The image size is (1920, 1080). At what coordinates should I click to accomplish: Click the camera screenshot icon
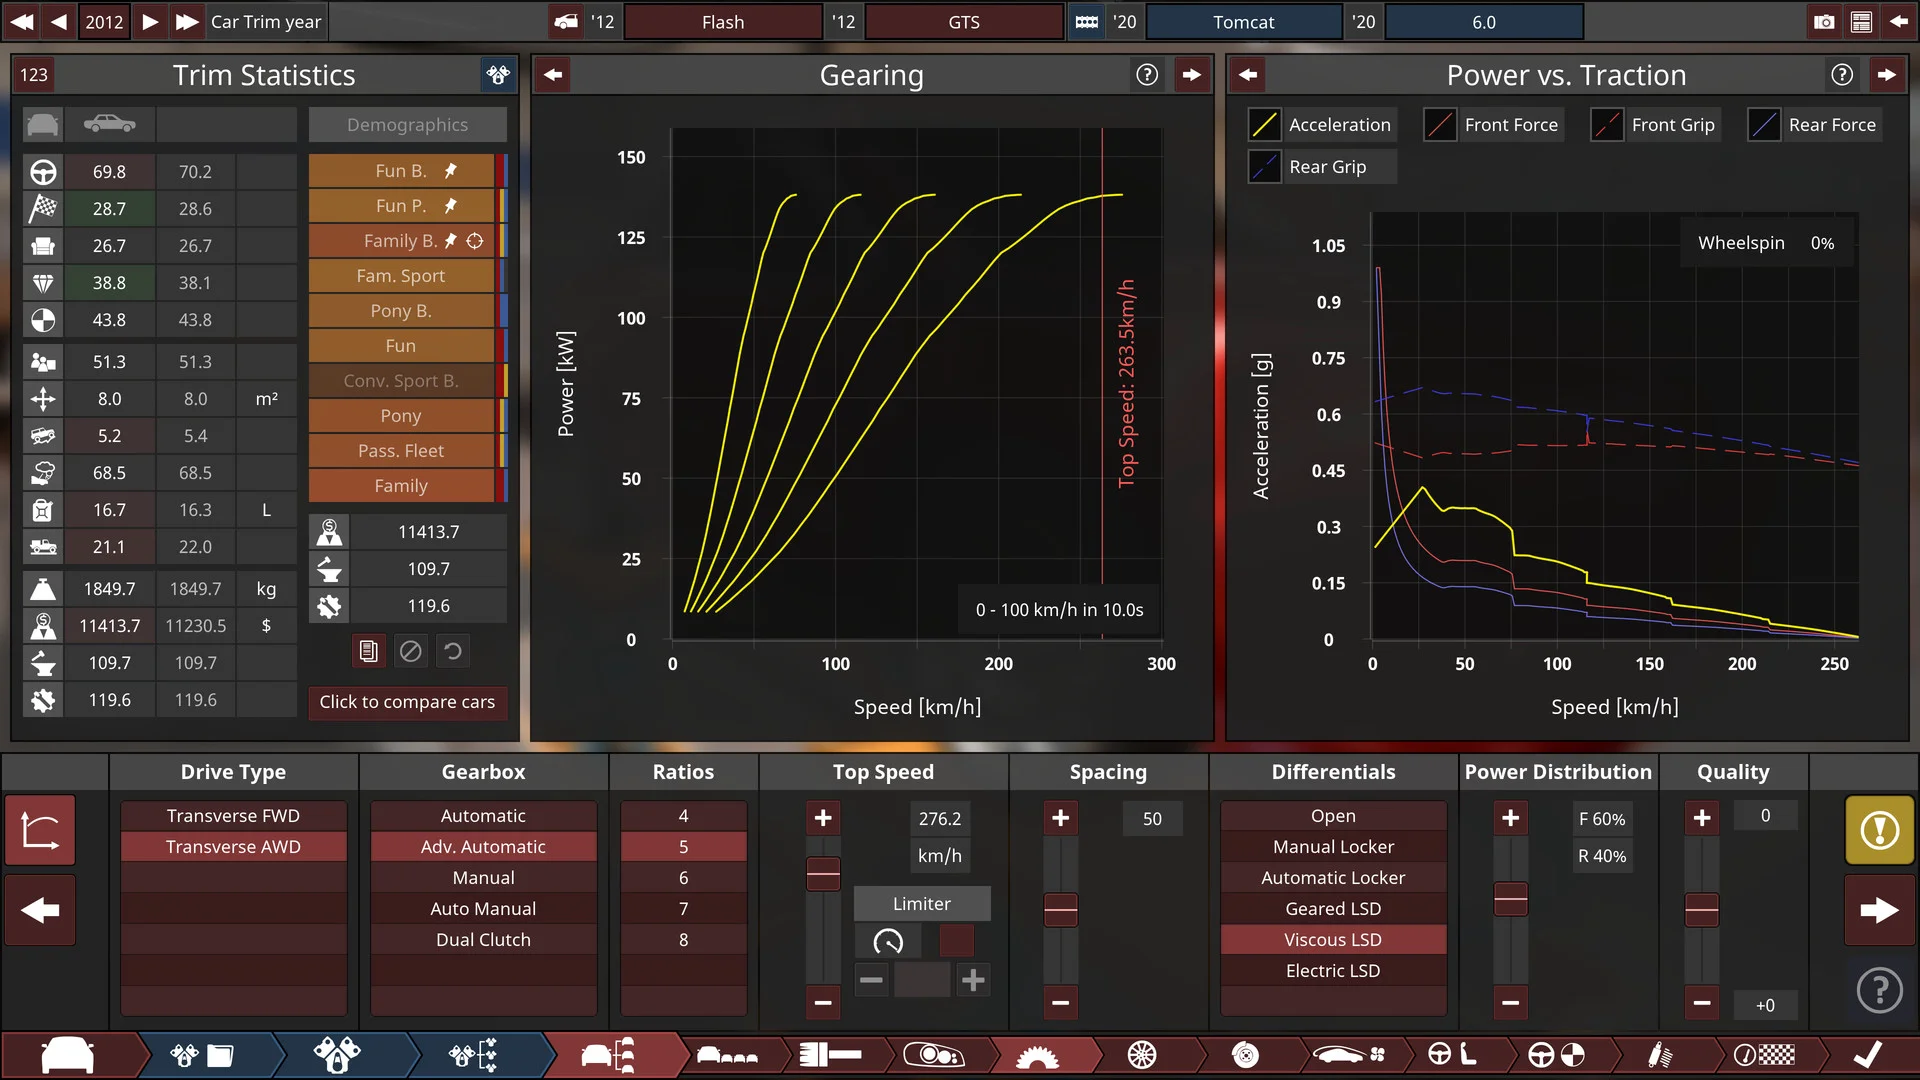[x=1824, y=22]
